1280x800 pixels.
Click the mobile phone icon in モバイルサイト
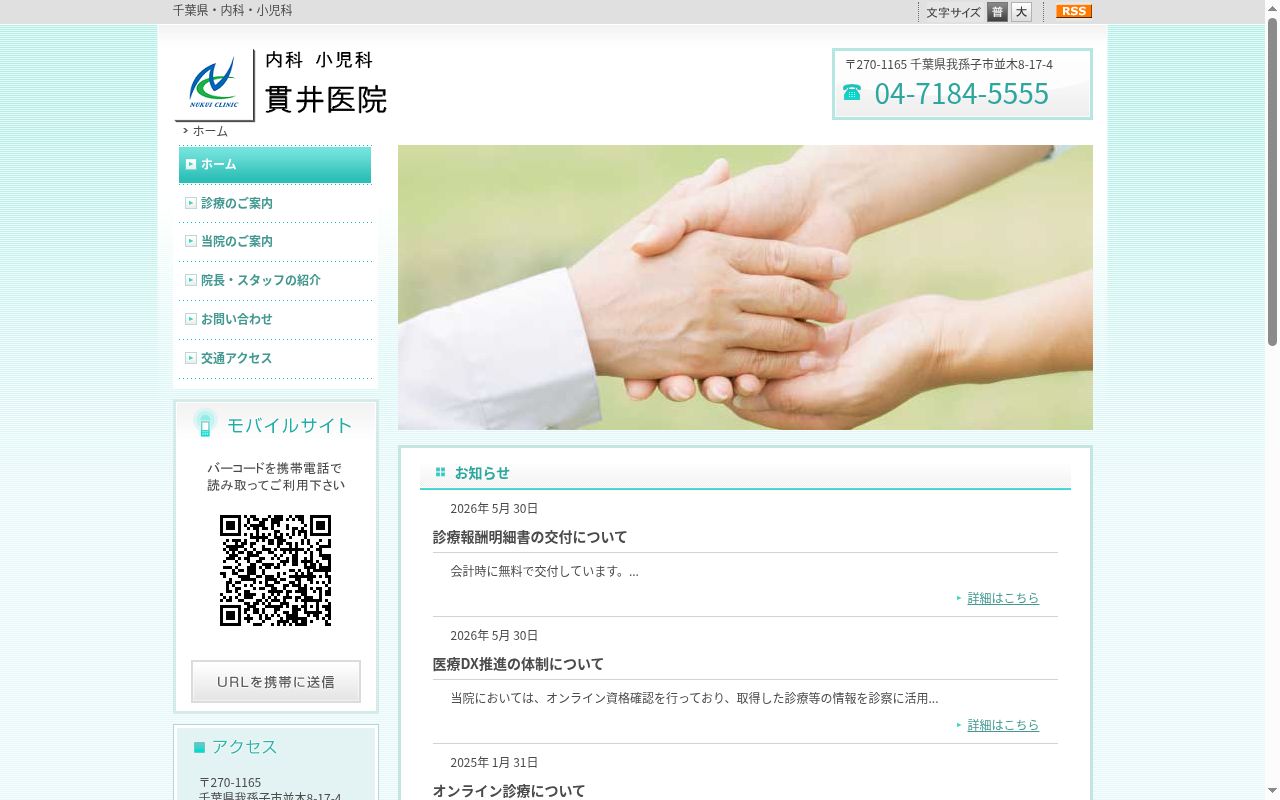tap(205, 424)
